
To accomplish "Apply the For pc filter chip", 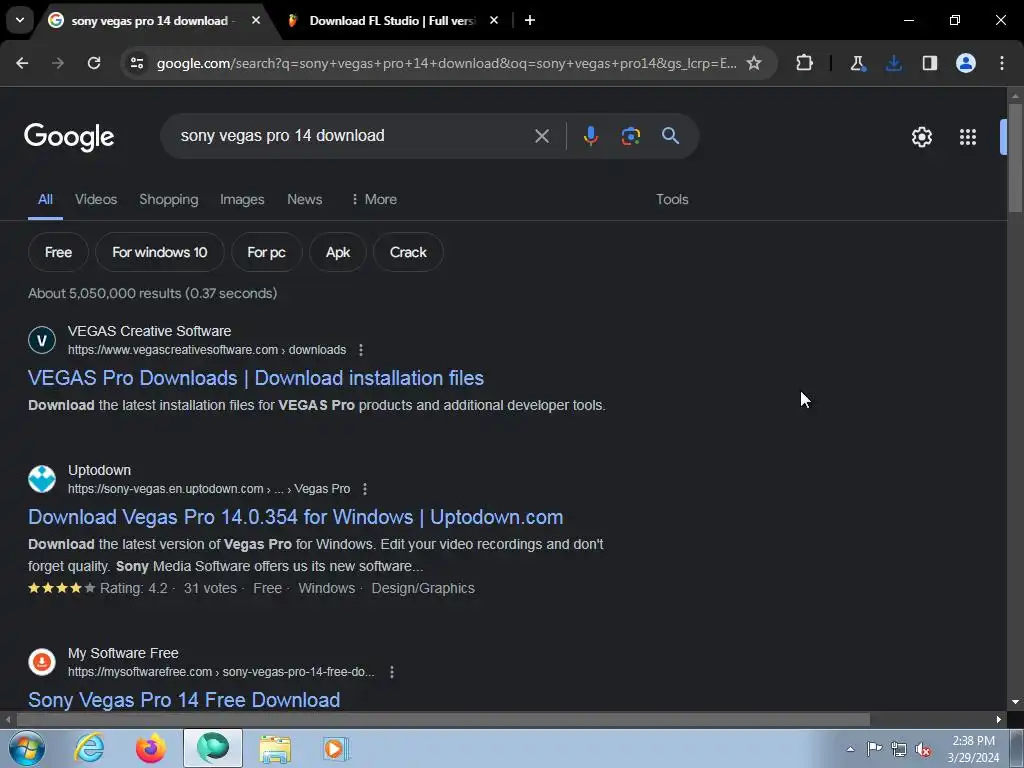I will (266, 252).
